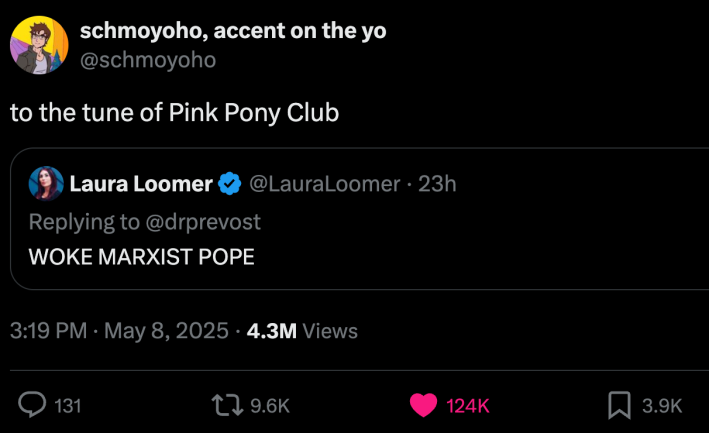The width and height of the screenshot is (709, 433).
Task: Open Laura Loomer's small avatar
Action: (45, 184)
